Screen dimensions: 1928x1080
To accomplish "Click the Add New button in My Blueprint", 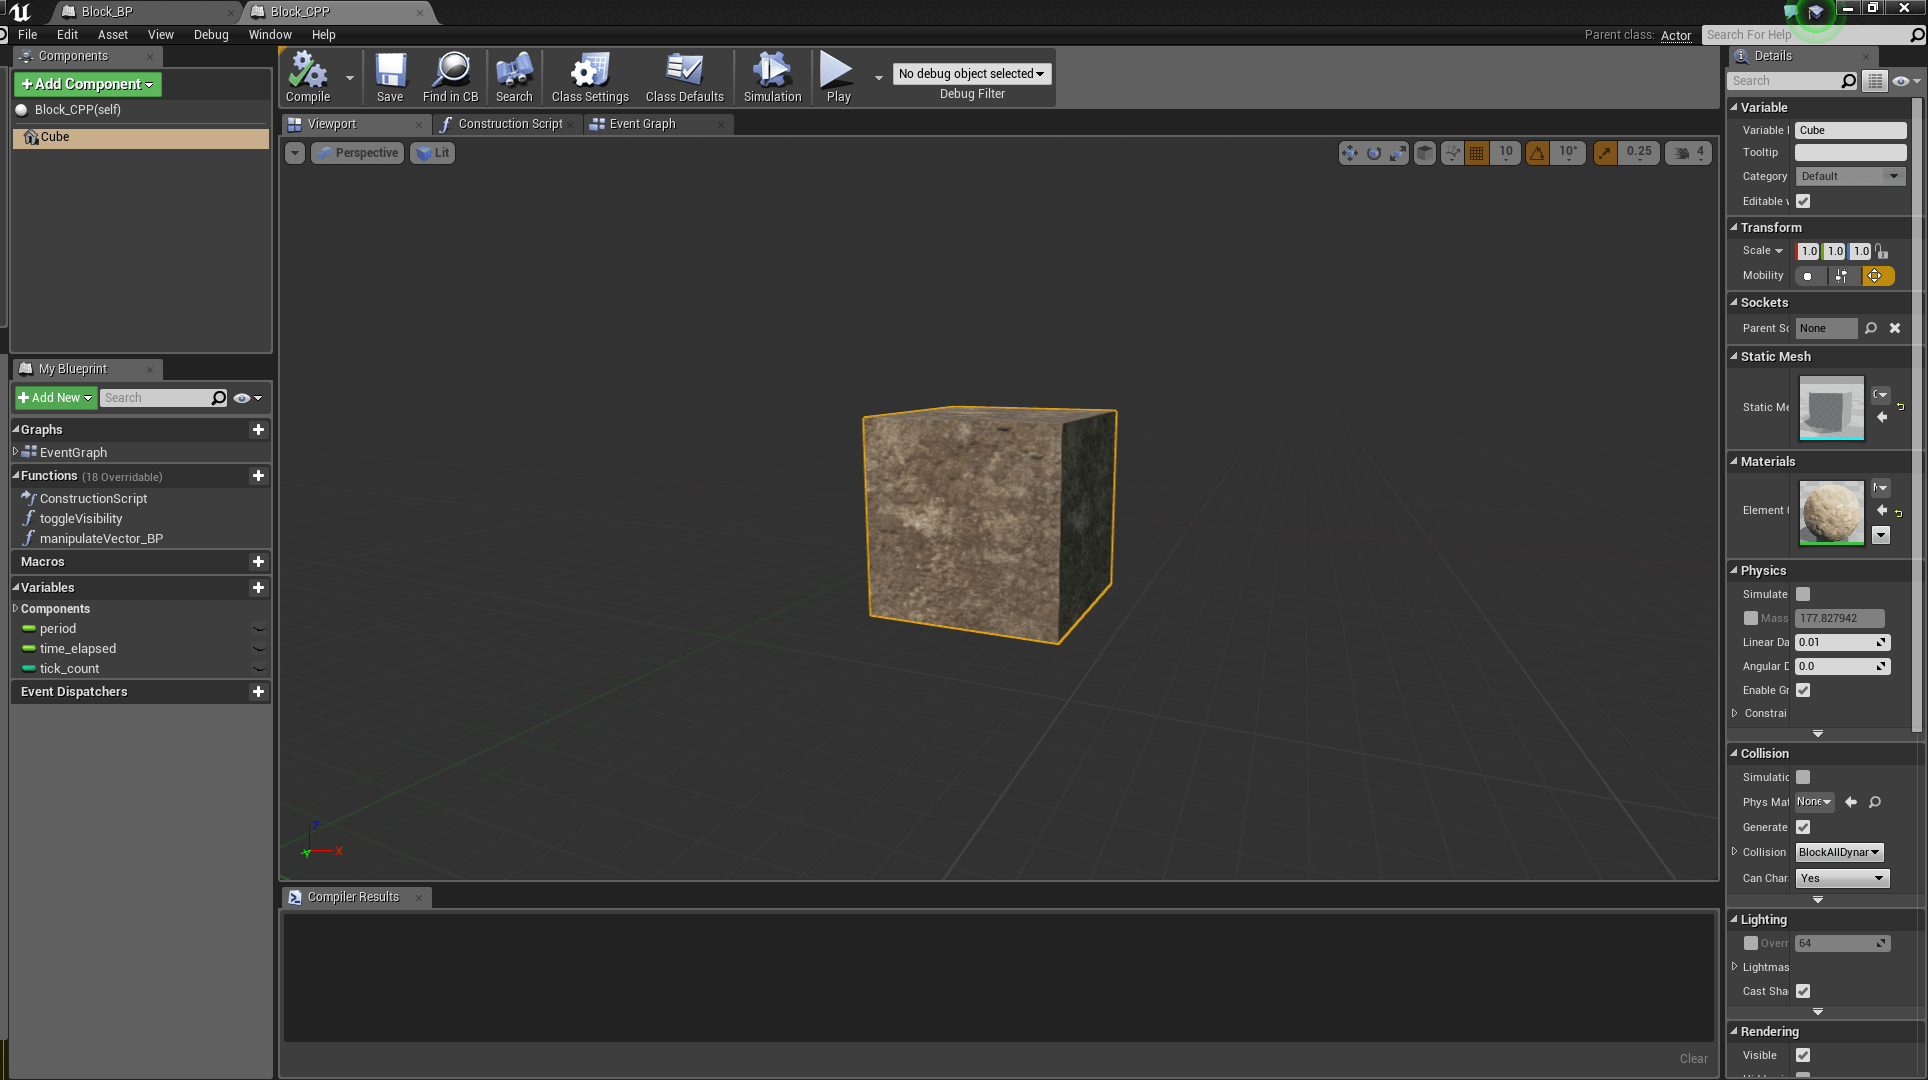I will coord(55,398).
